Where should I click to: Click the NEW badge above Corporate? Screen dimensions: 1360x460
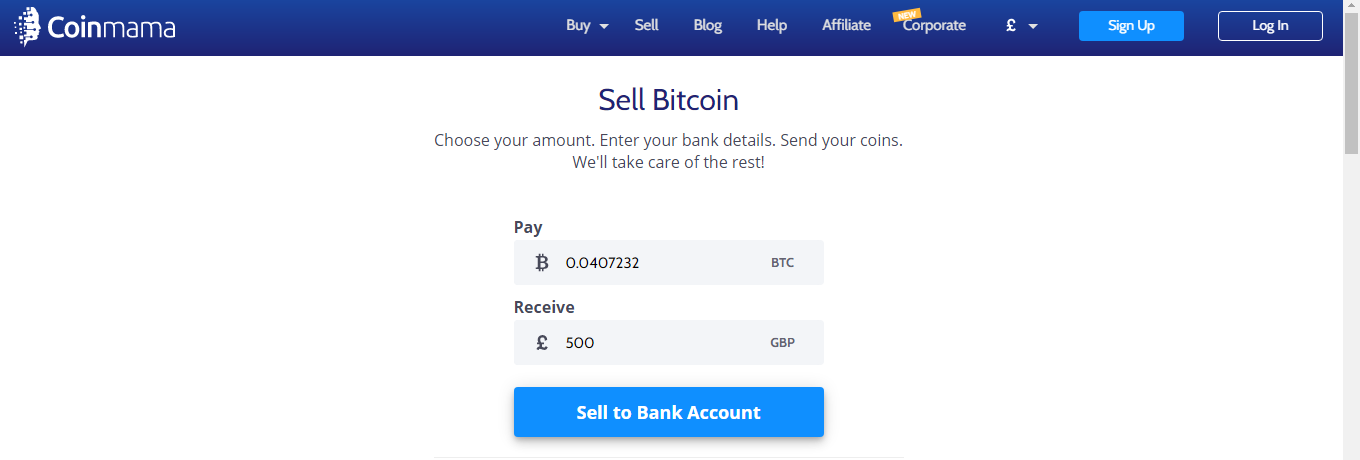click(x=907, y=15)
